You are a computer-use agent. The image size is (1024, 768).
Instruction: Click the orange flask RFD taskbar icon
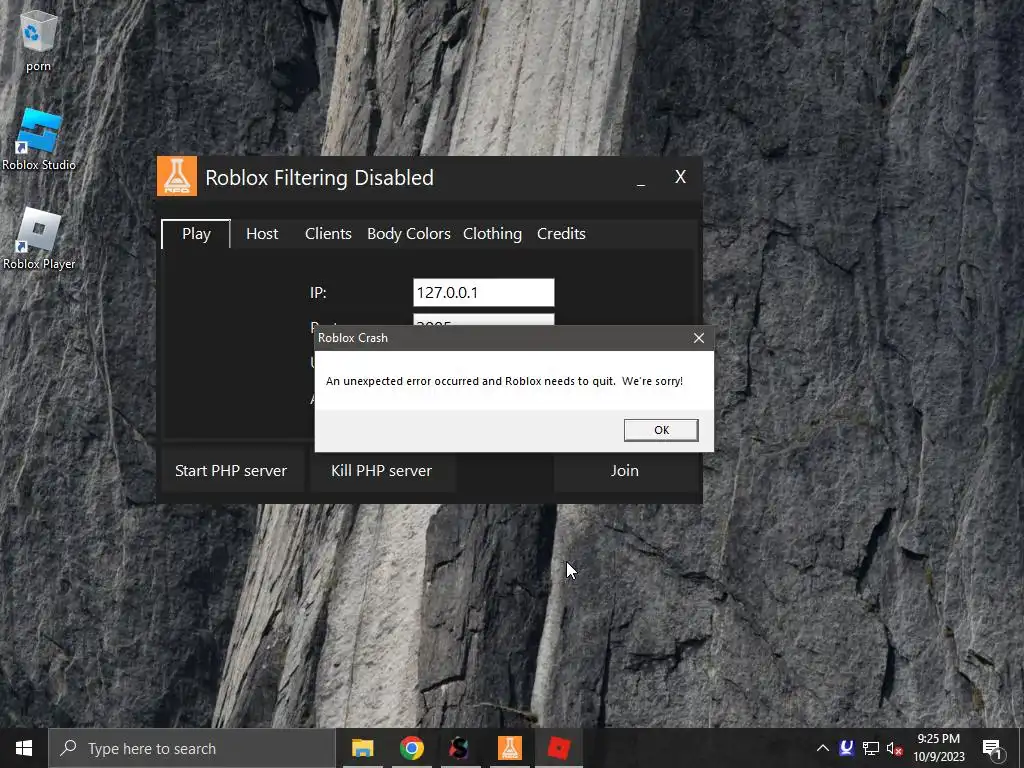click(509, 748)
